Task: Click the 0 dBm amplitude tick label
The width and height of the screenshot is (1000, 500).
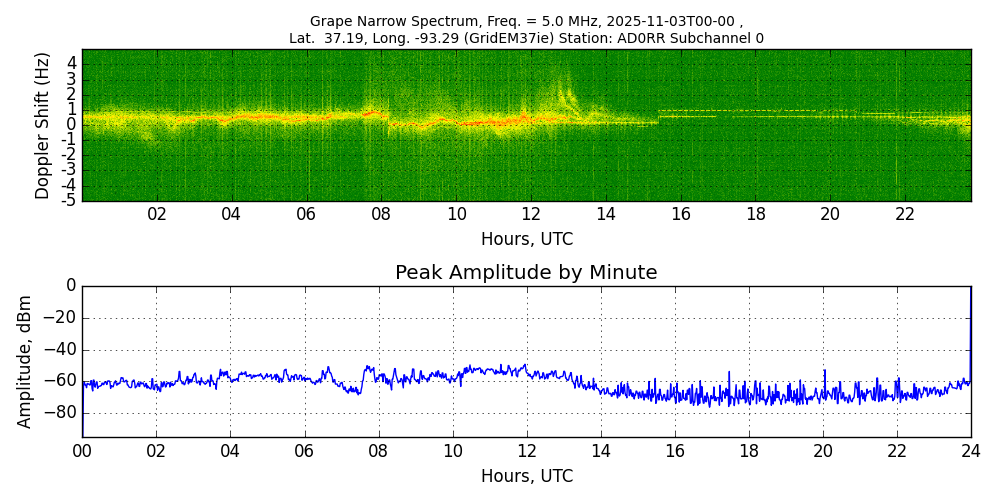Action: (x=70, y=286)
